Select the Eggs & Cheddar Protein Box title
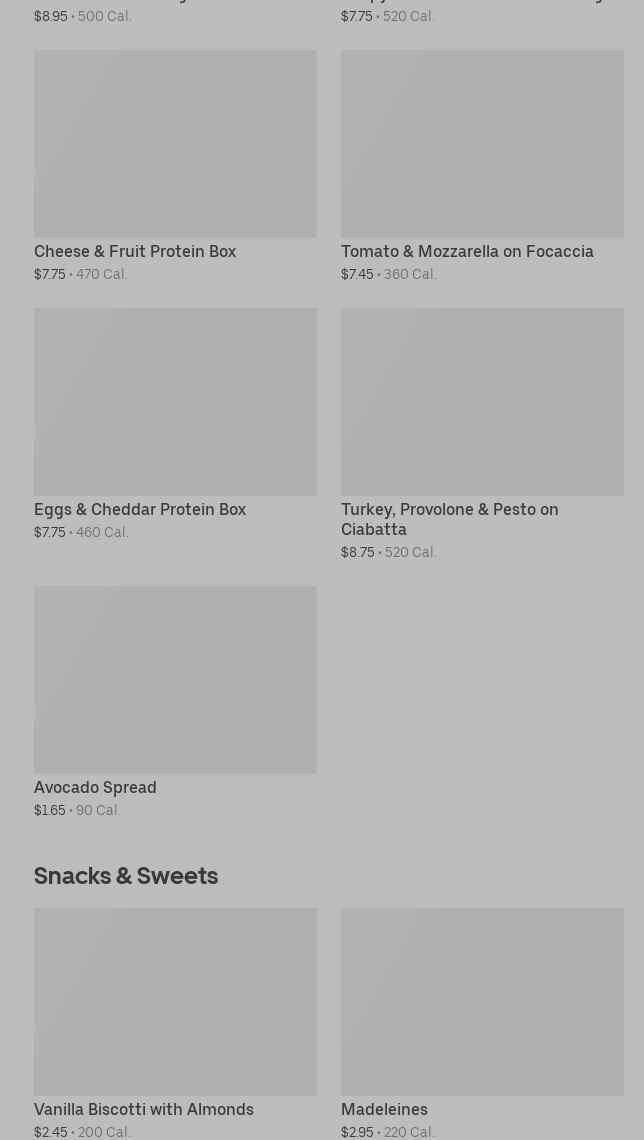644x1140 pixels. click(140, 510)
